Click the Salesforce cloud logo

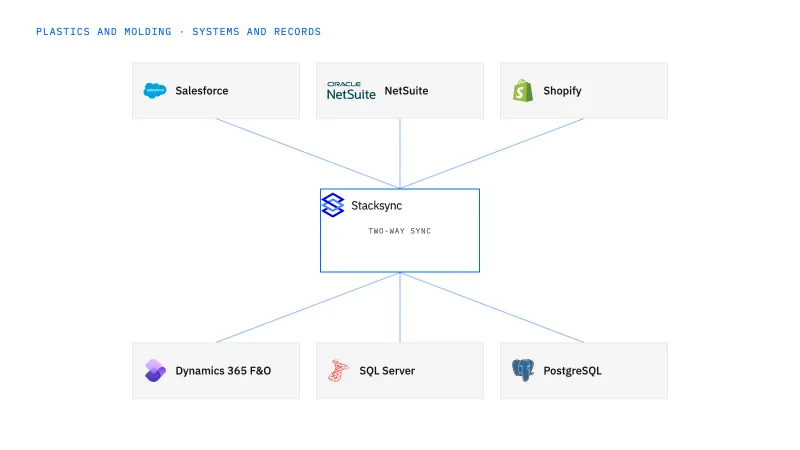155,91
